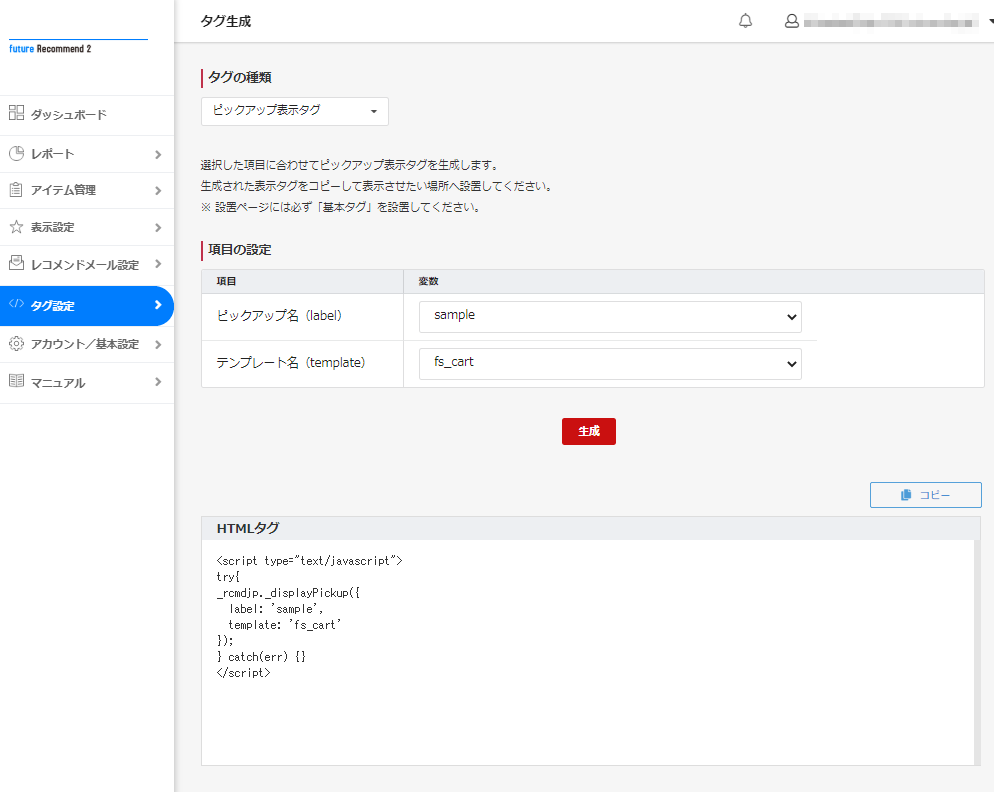Click the タグの種類 section heading
This screenshot has width=994, height=792.
coord(240,77)
